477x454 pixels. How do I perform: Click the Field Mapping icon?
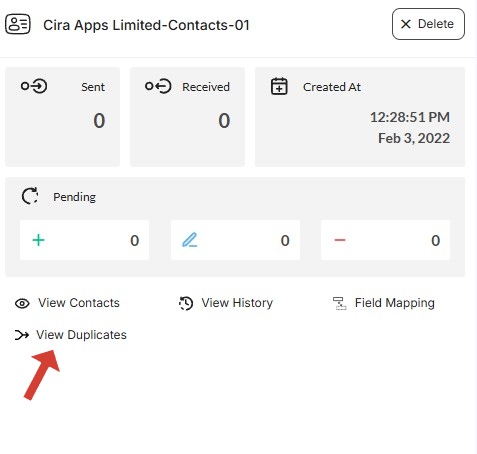[340, 303]
